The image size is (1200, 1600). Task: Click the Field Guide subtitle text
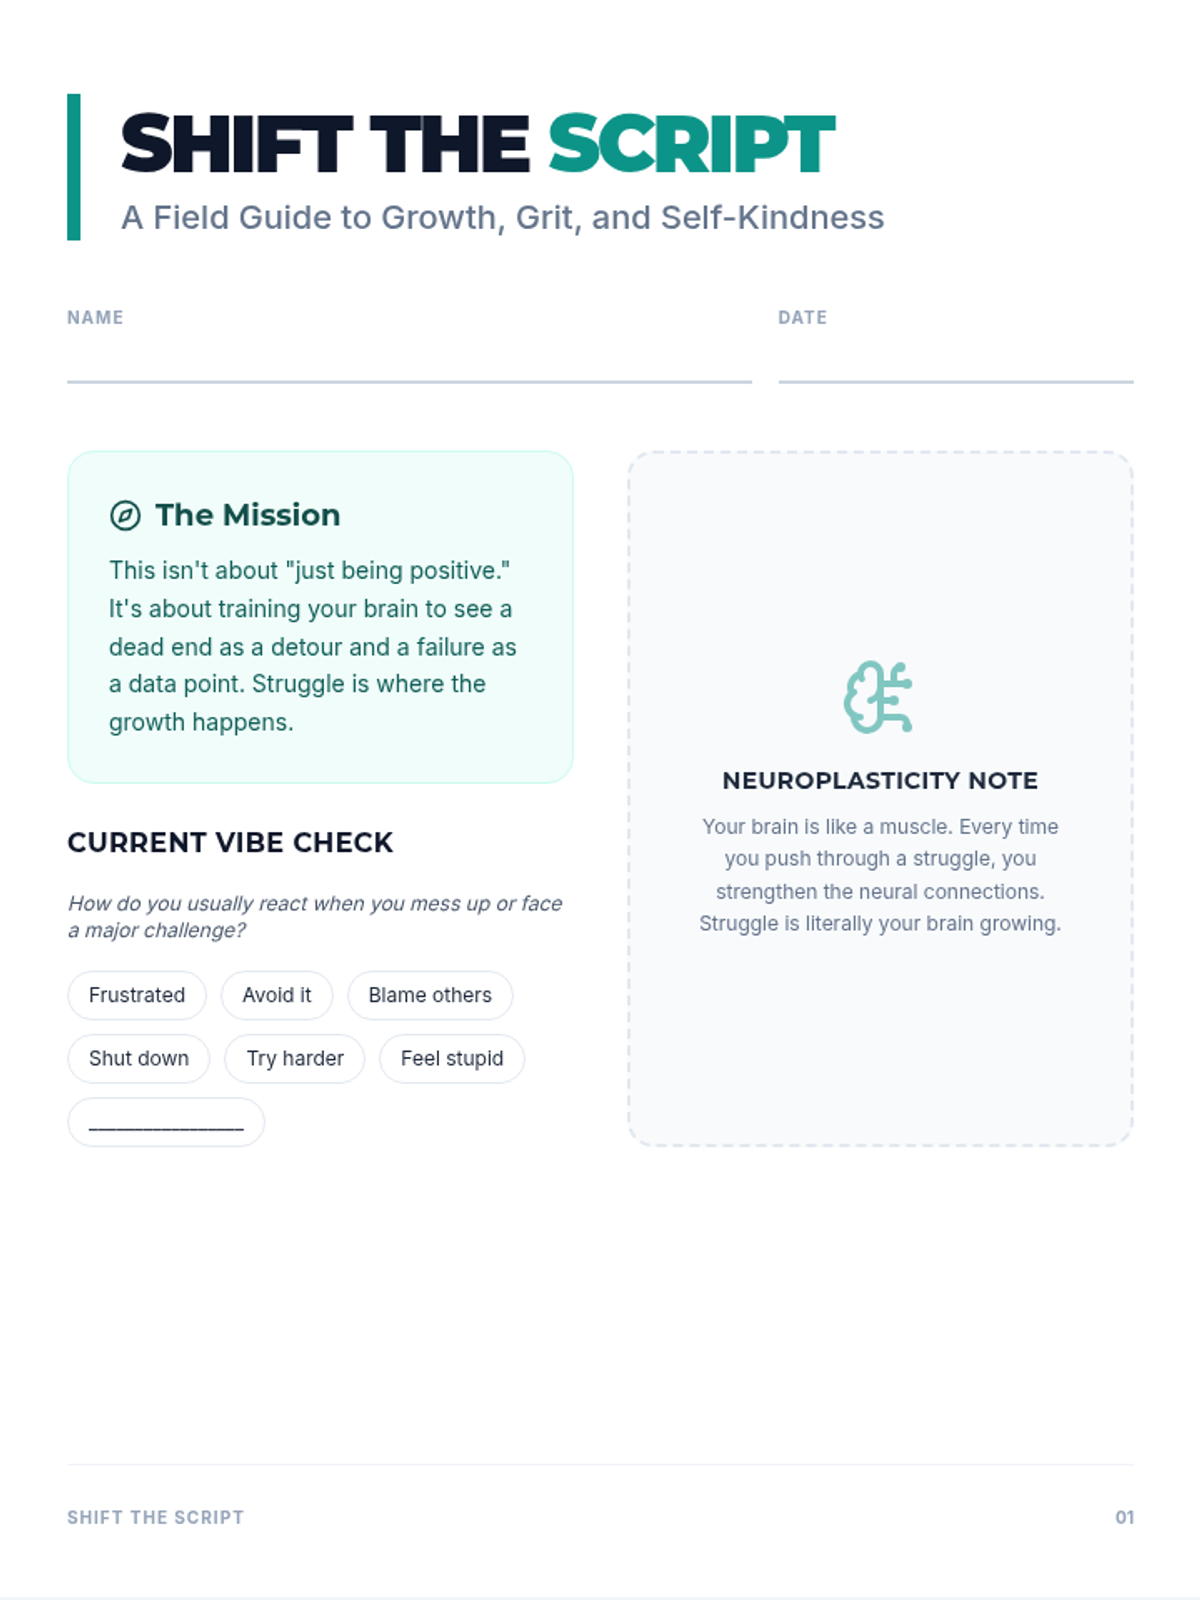click(x=503, y=218)
